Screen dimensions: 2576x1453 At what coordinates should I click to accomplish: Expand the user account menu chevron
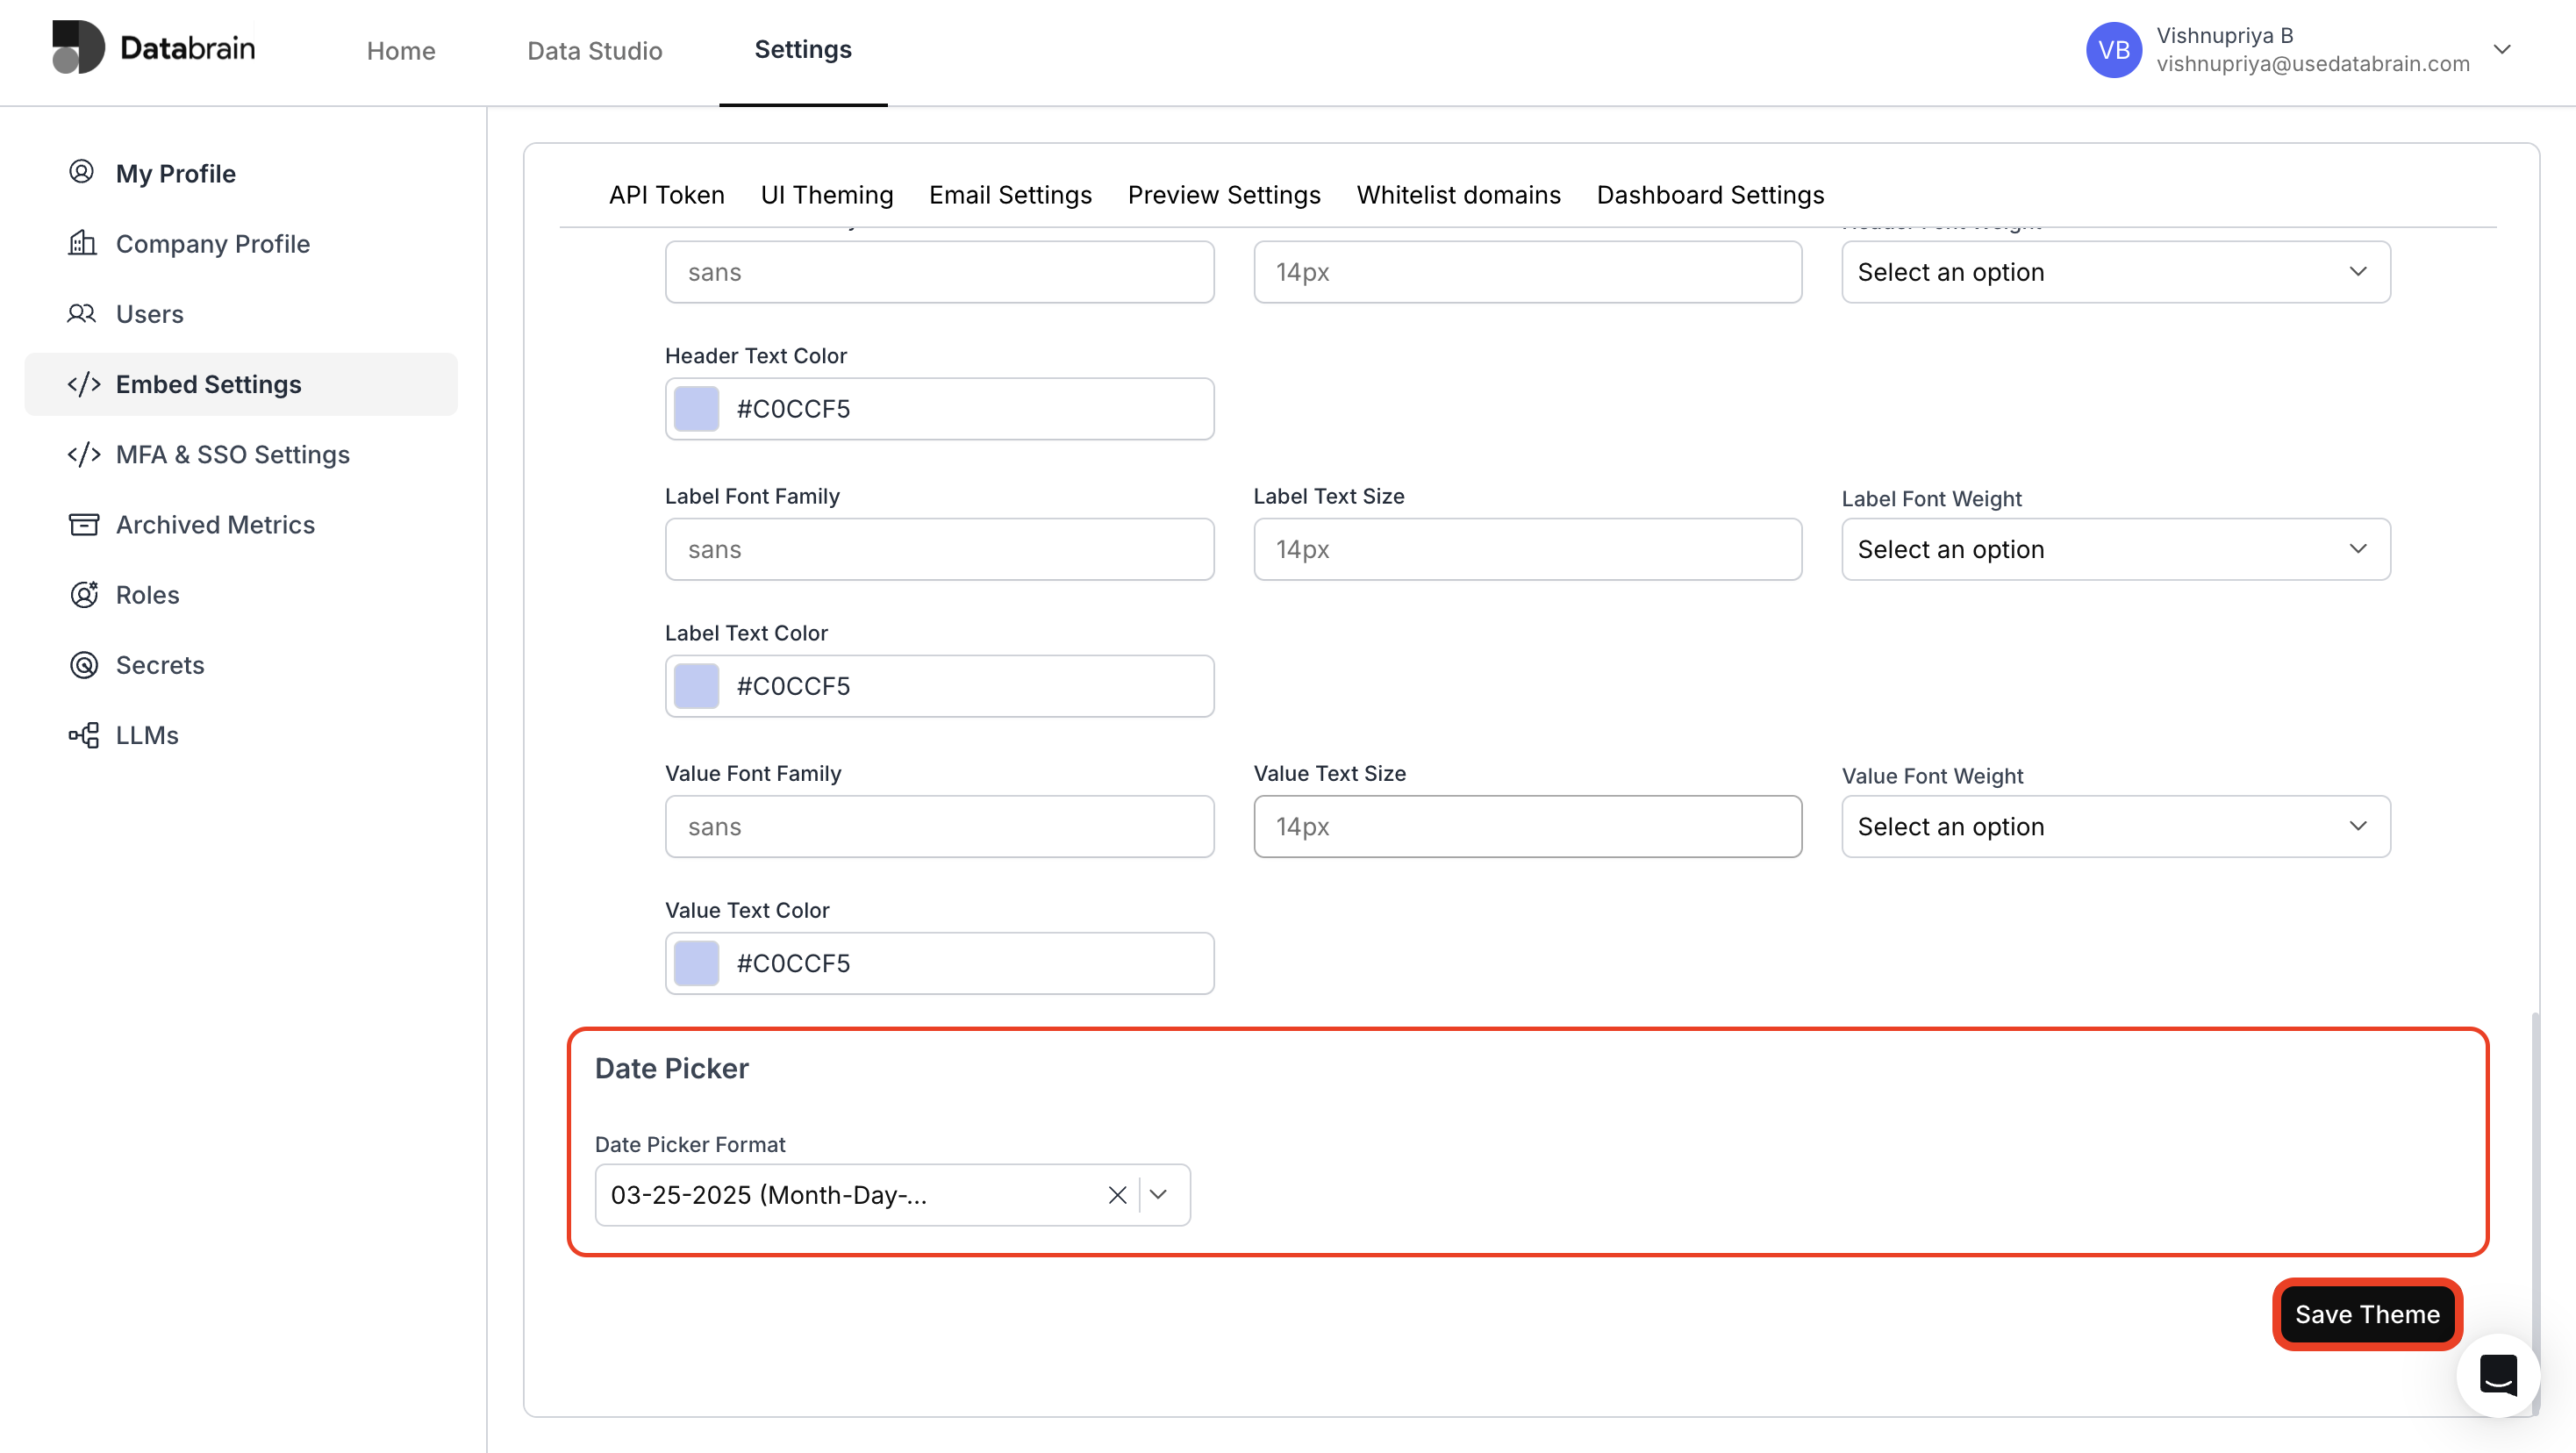pyautogui.click(x=2503, y=49)
